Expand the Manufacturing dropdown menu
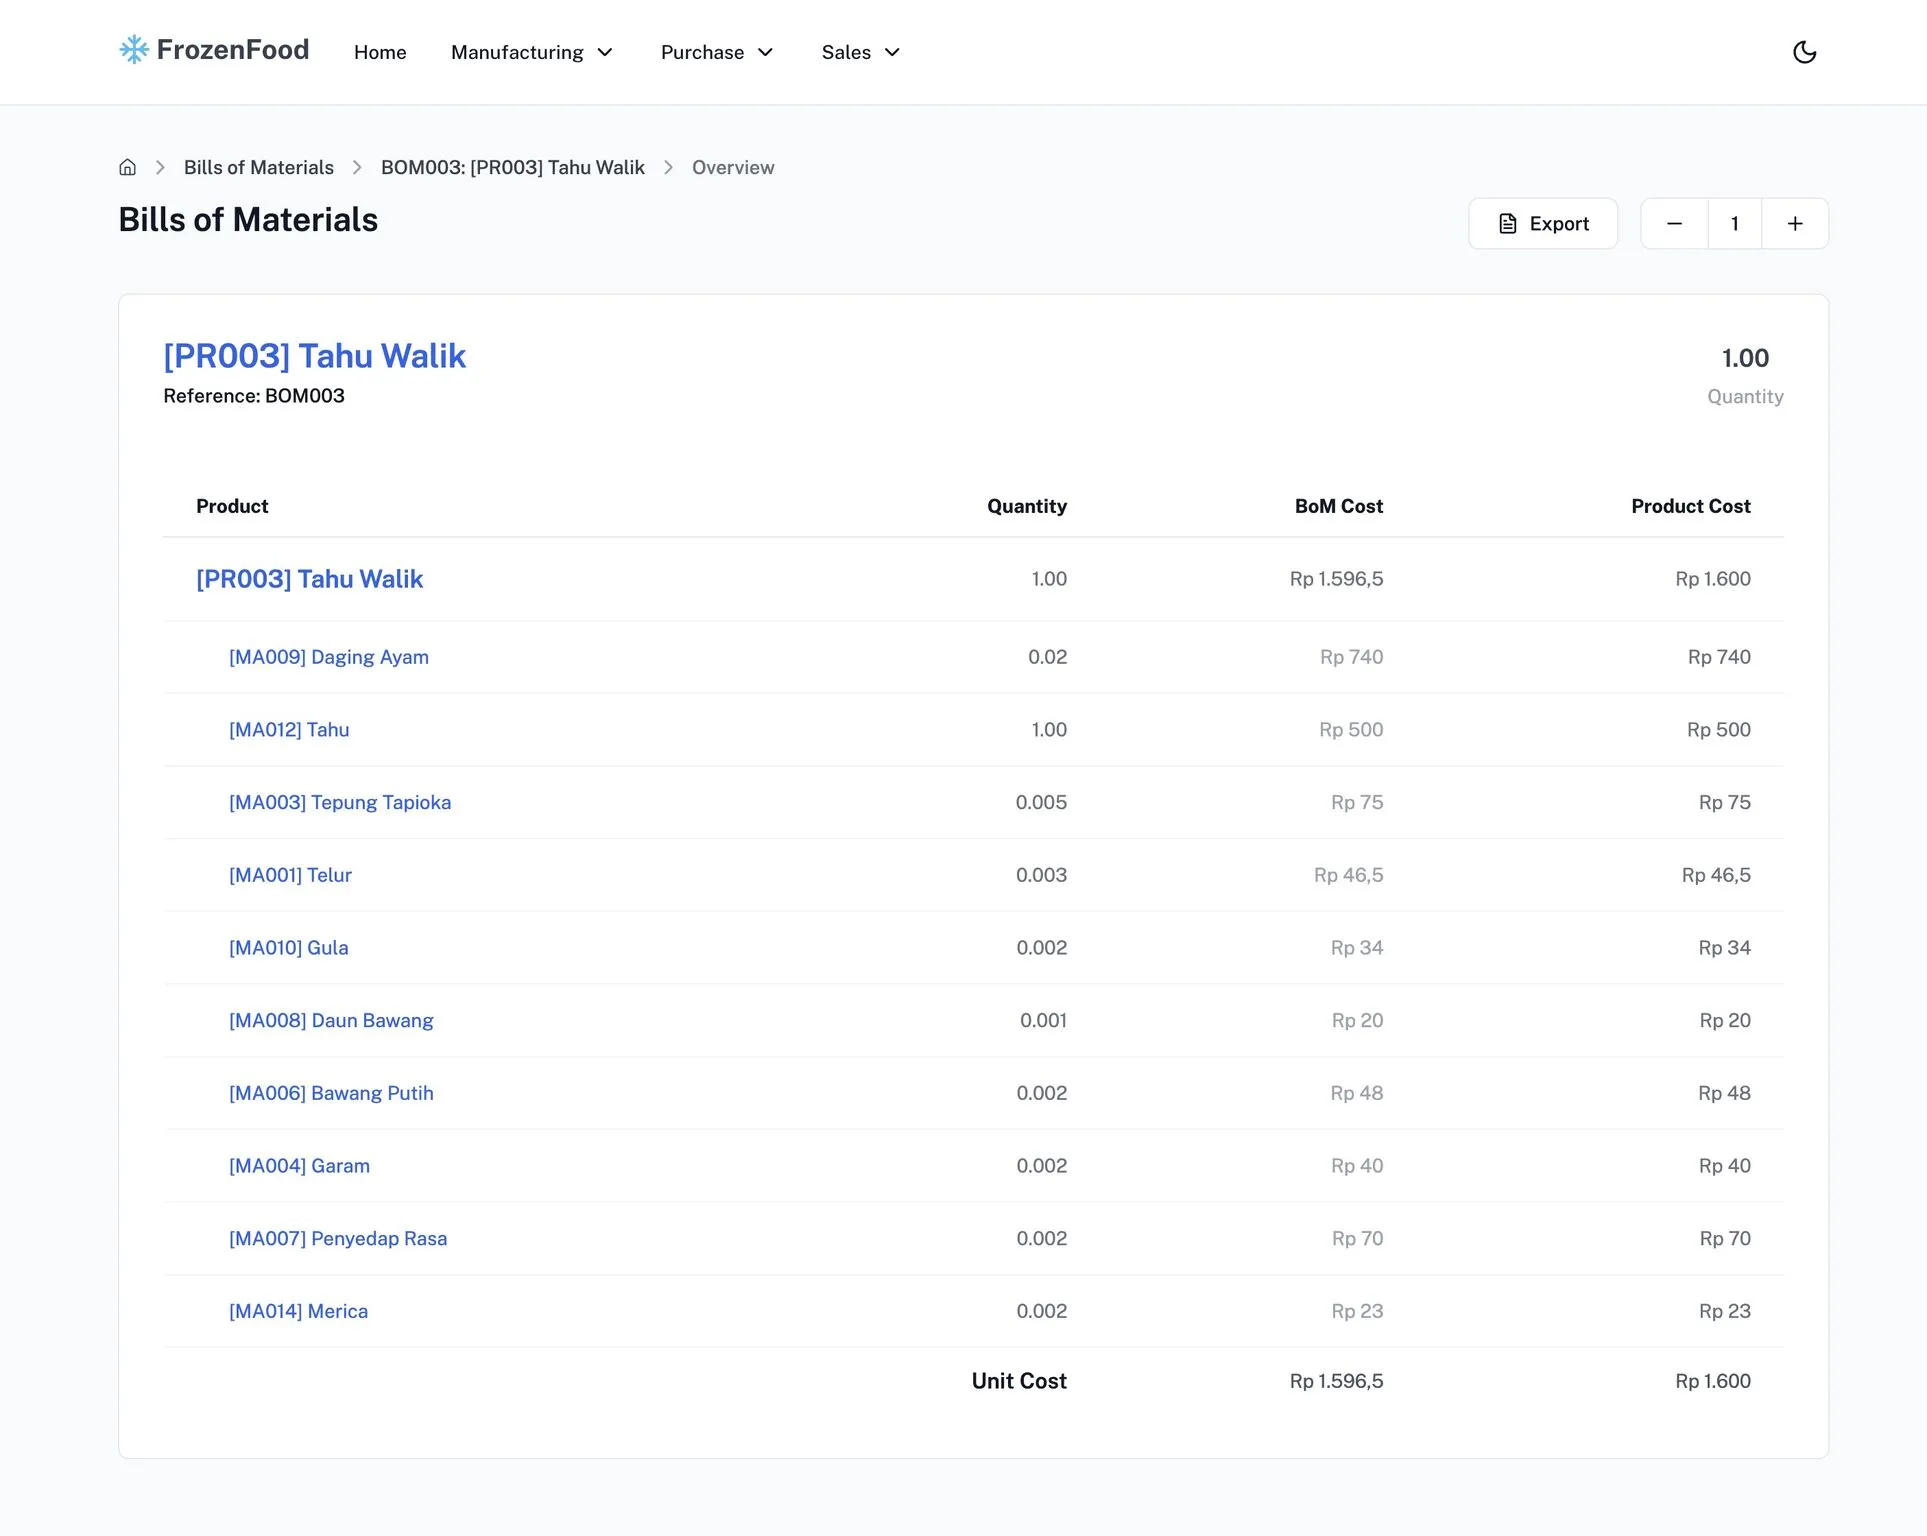Image resolution: width=1927 pixels, height=1536 pixels. pyautogui.click(x=532, y=52)
